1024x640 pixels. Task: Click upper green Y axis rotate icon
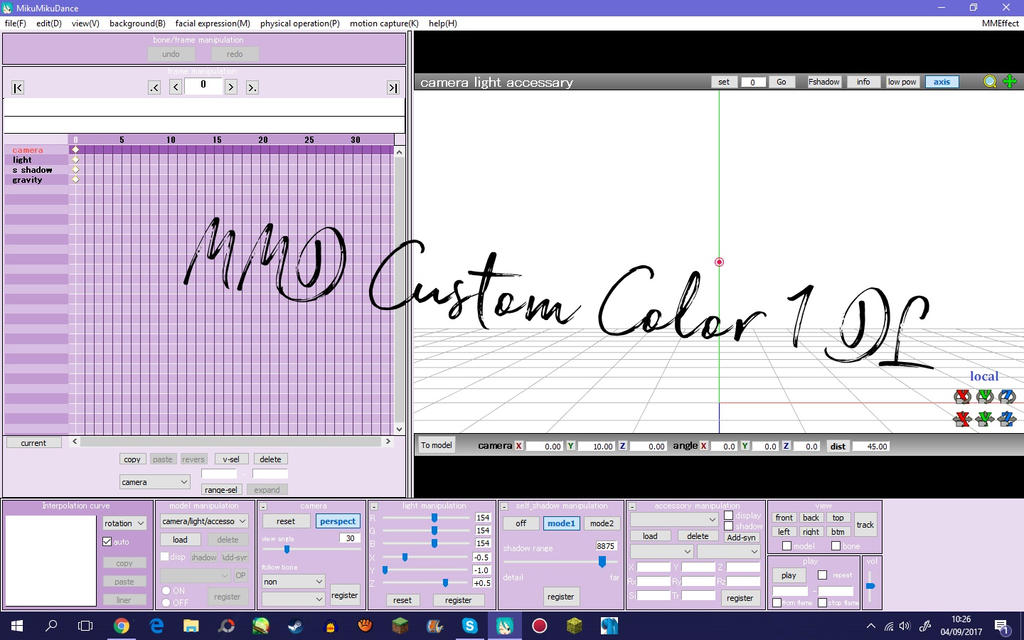(x=985, y=396)
